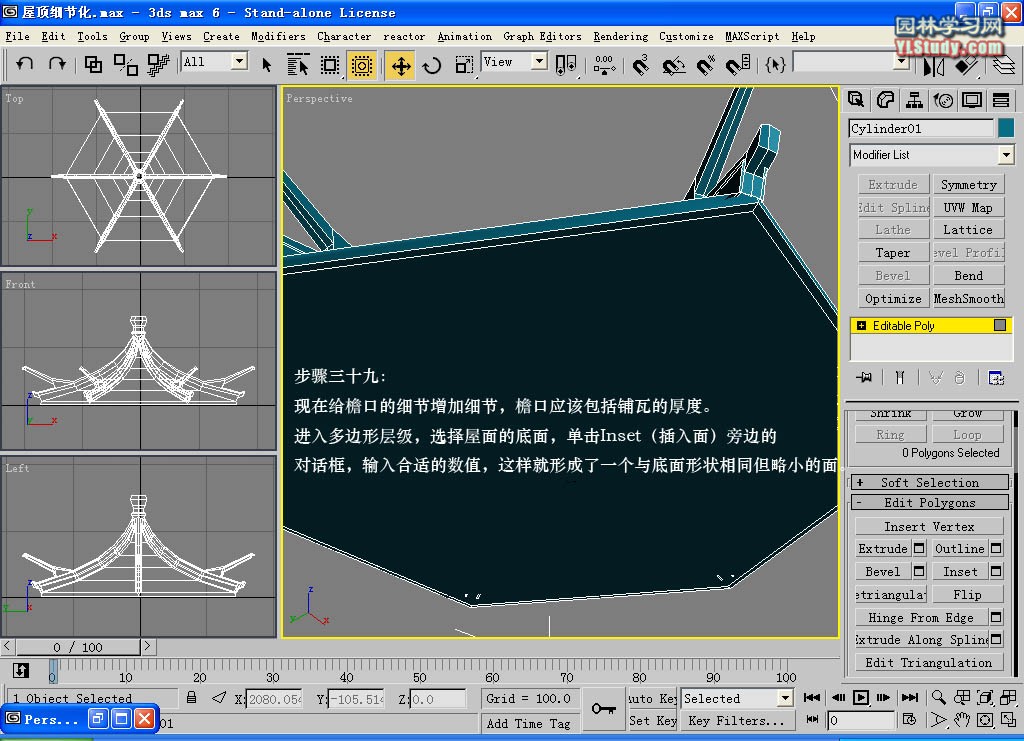Click the Key Filters button
Viewport: 1024px width, 741px height.
pos(736,721)
